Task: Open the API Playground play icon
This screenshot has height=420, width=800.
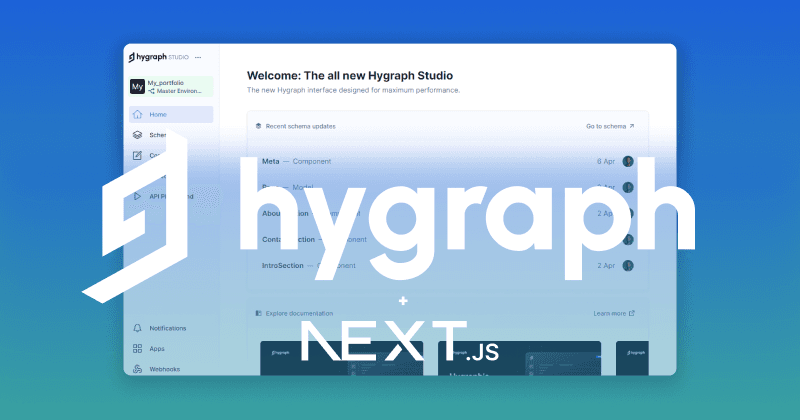Action: (x=137, y=196)
